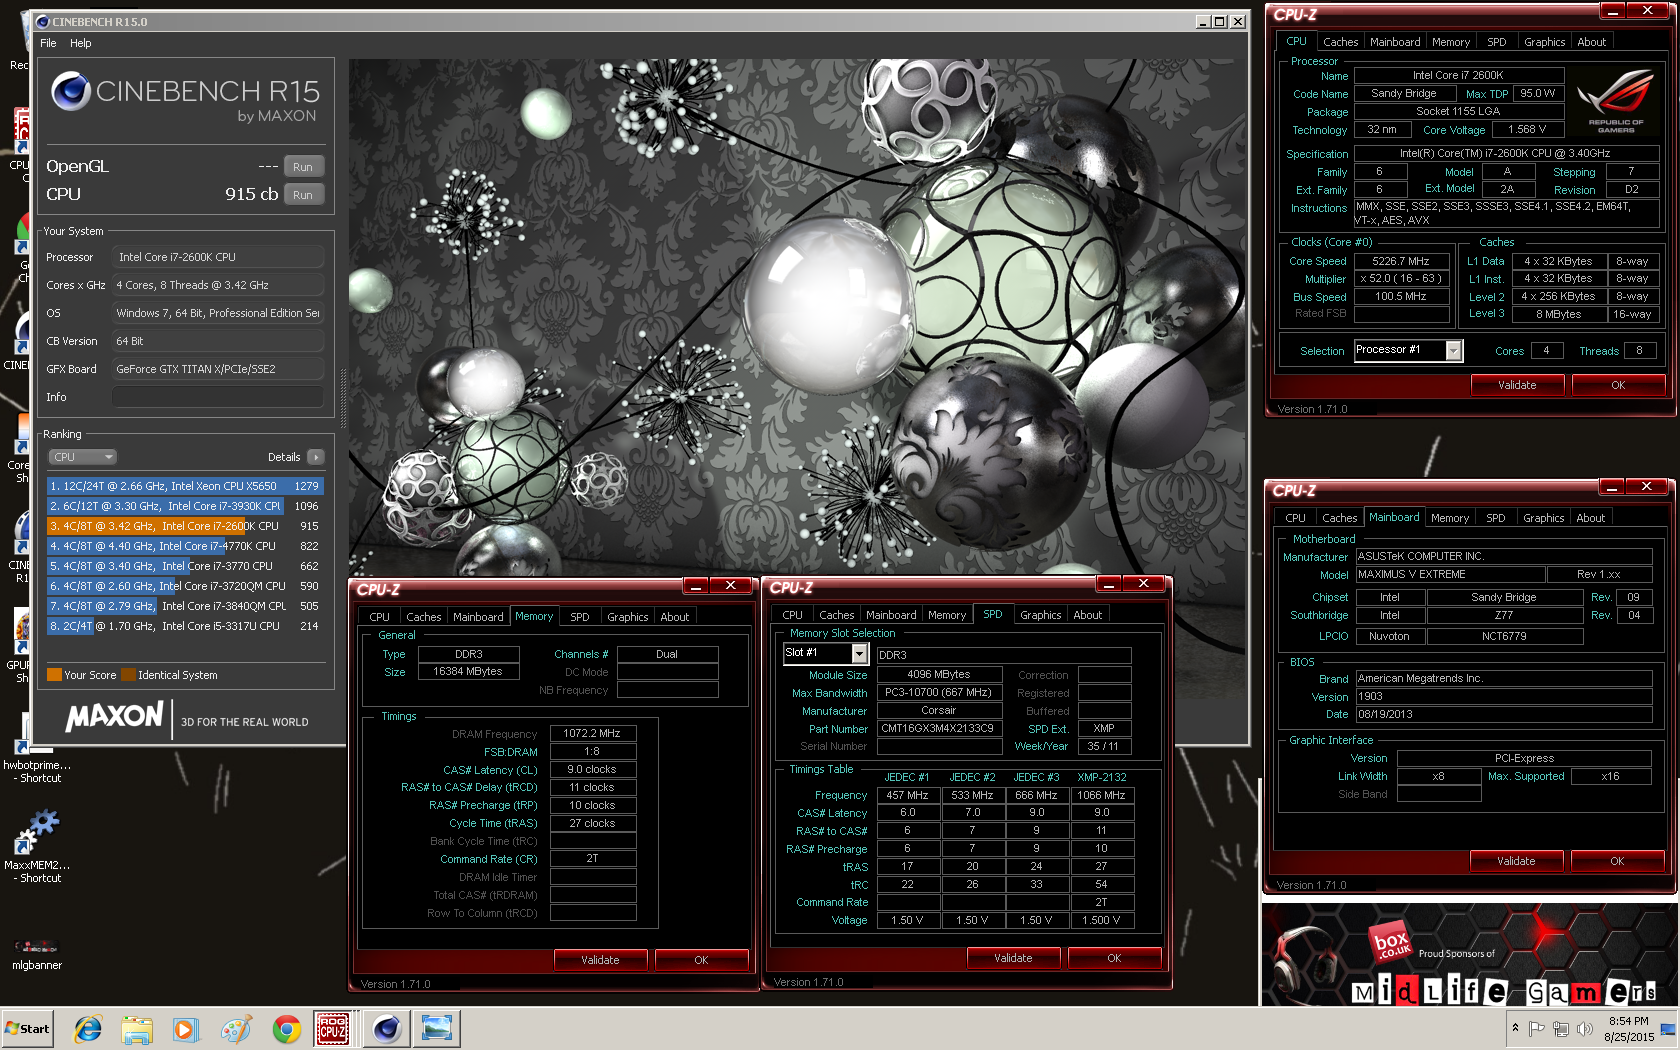The image size is (1680, 1050).
Task: Open Google Chrome from the taskbar
Action: (286, 1028)
